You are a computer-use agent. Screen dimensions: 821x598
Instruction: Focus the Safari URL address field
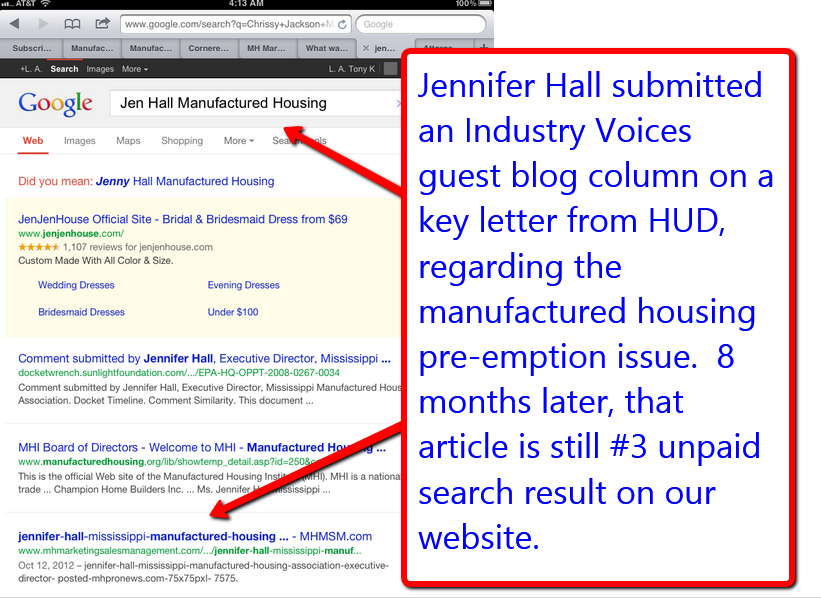pos(235,24)
